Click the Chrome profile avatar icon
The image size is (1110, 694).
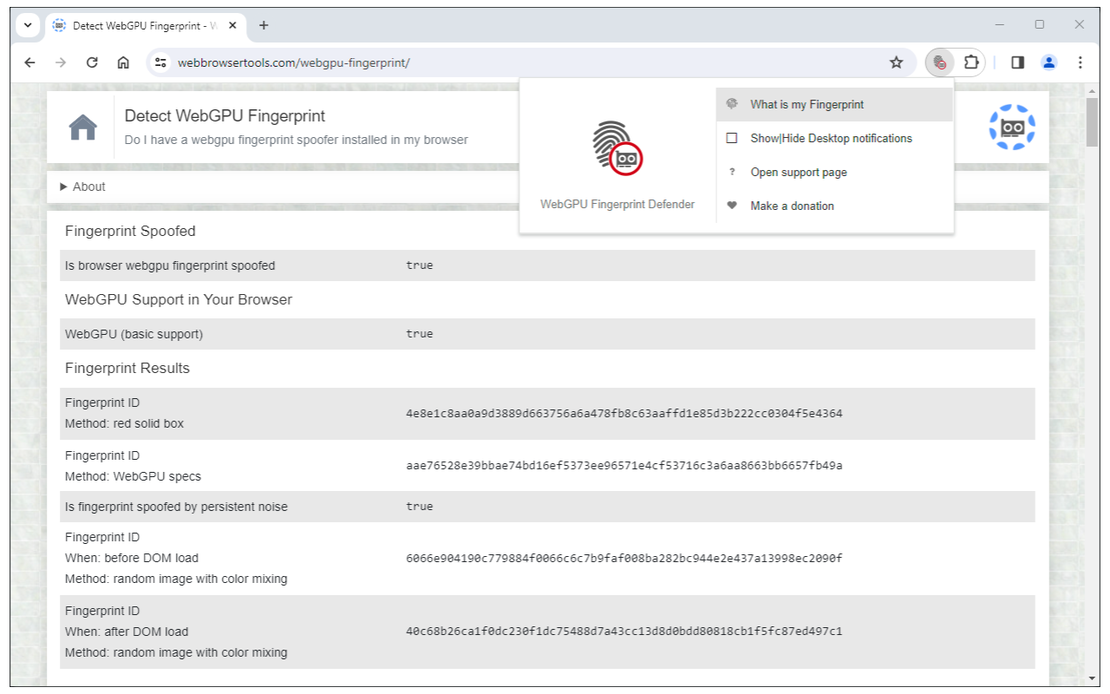point(1049,61)
